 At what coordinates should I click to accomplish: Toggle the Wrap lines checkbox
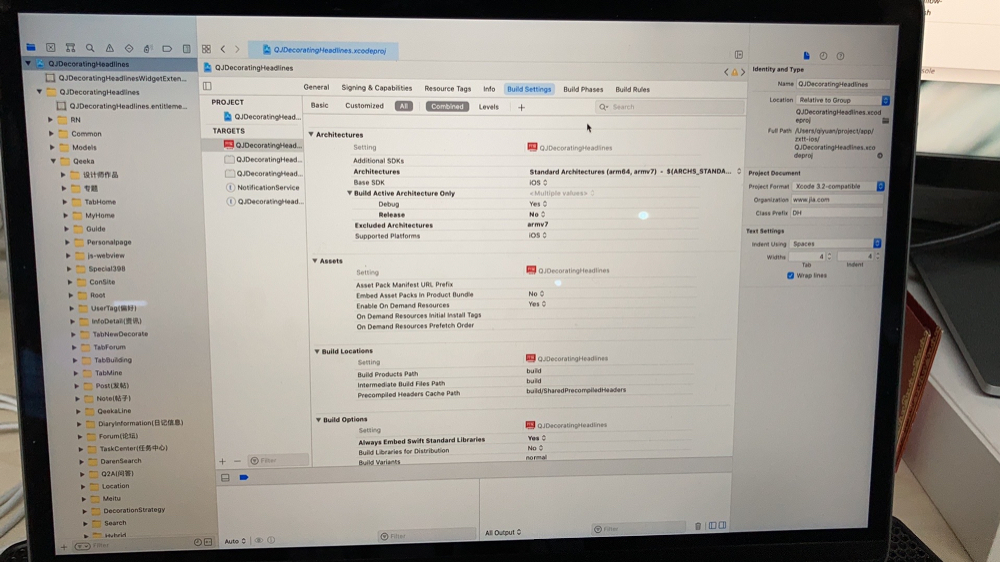pos(790,276)
